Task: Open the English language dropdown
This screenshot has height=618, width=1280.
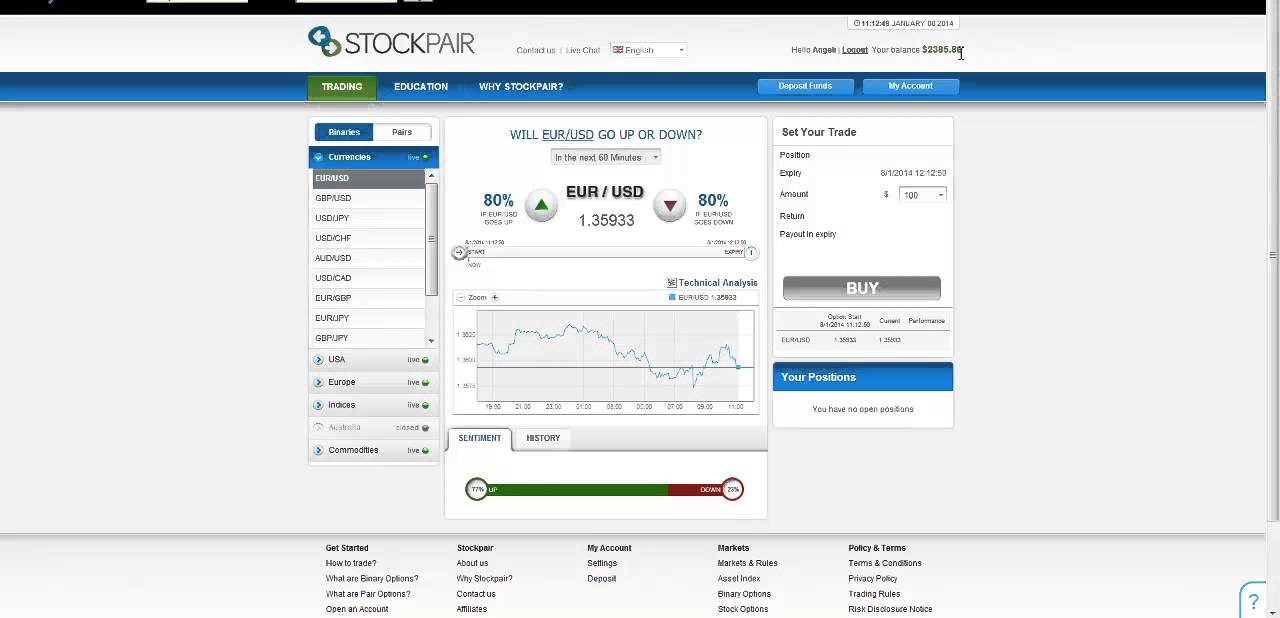Action: pos(648,50)
